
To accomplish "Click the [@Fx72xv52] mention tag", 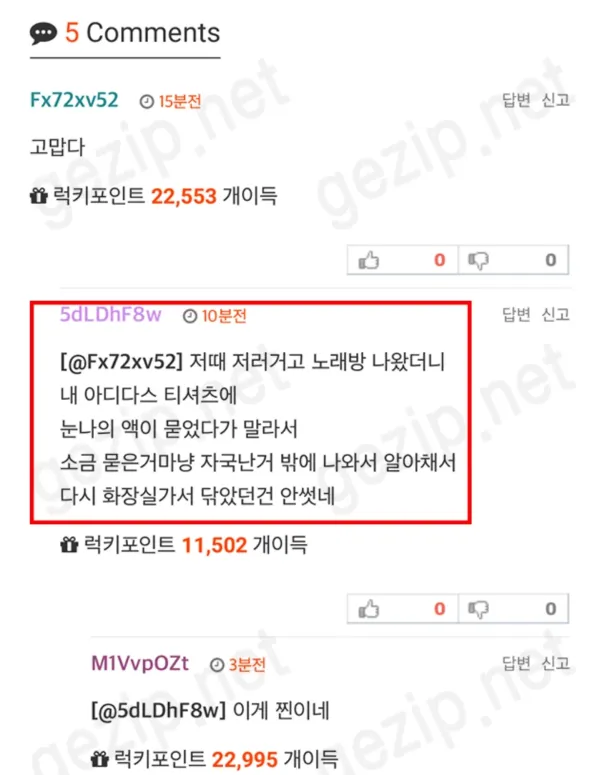I will [122, 362].
